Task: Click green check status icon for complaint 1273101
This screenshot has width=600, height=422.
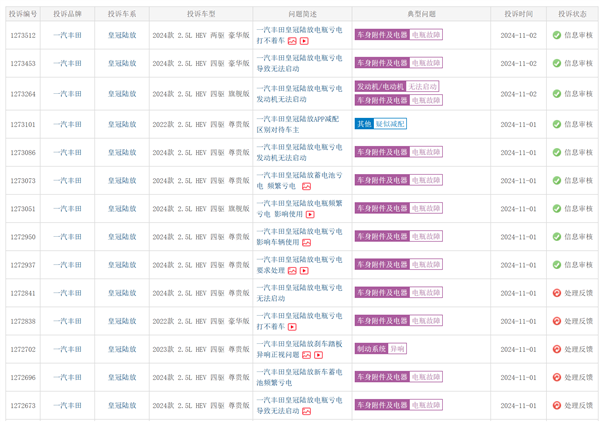Action: 557,124
